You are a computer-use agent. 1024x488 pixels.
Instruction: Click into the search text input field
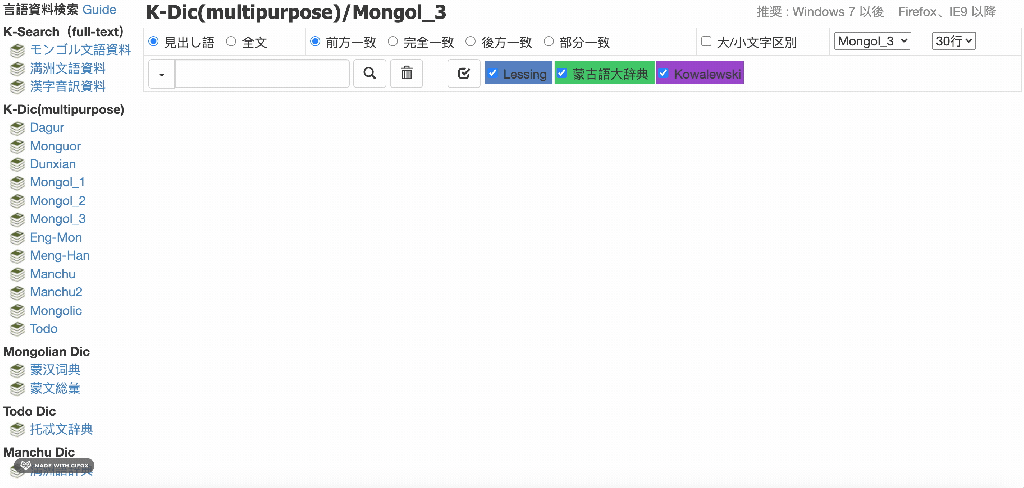tap(262, 74)
